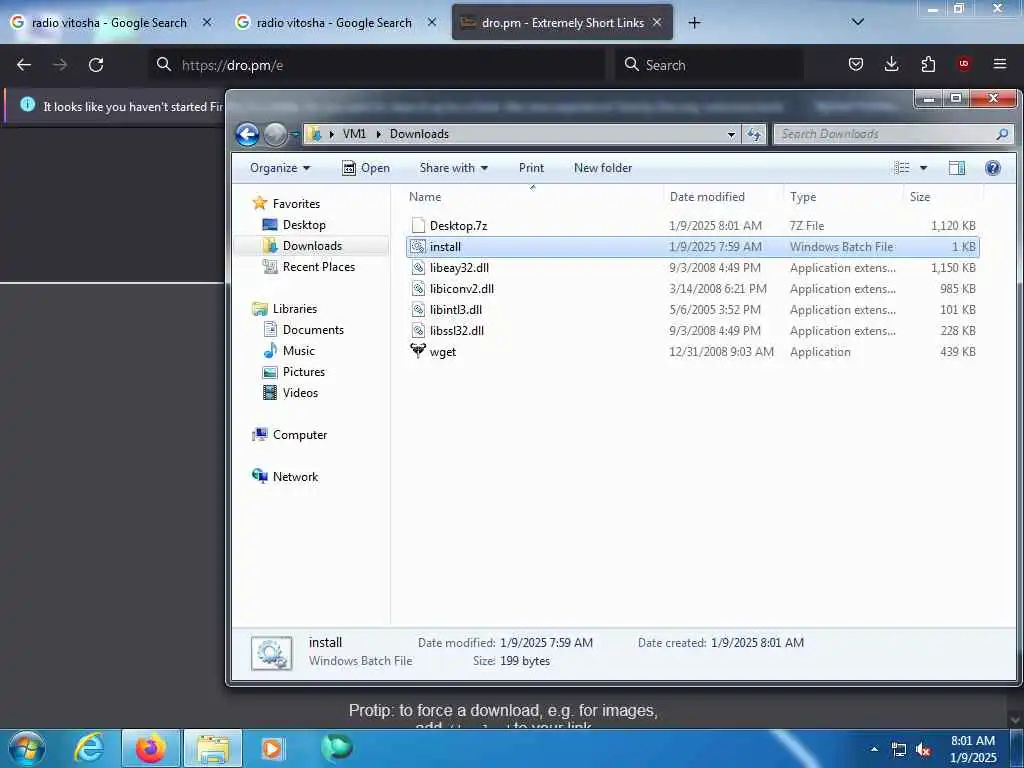This screenshot has height=768, width=1024.
Task: Open Windows Media Player from taskbar
Action: coord(272,748)
